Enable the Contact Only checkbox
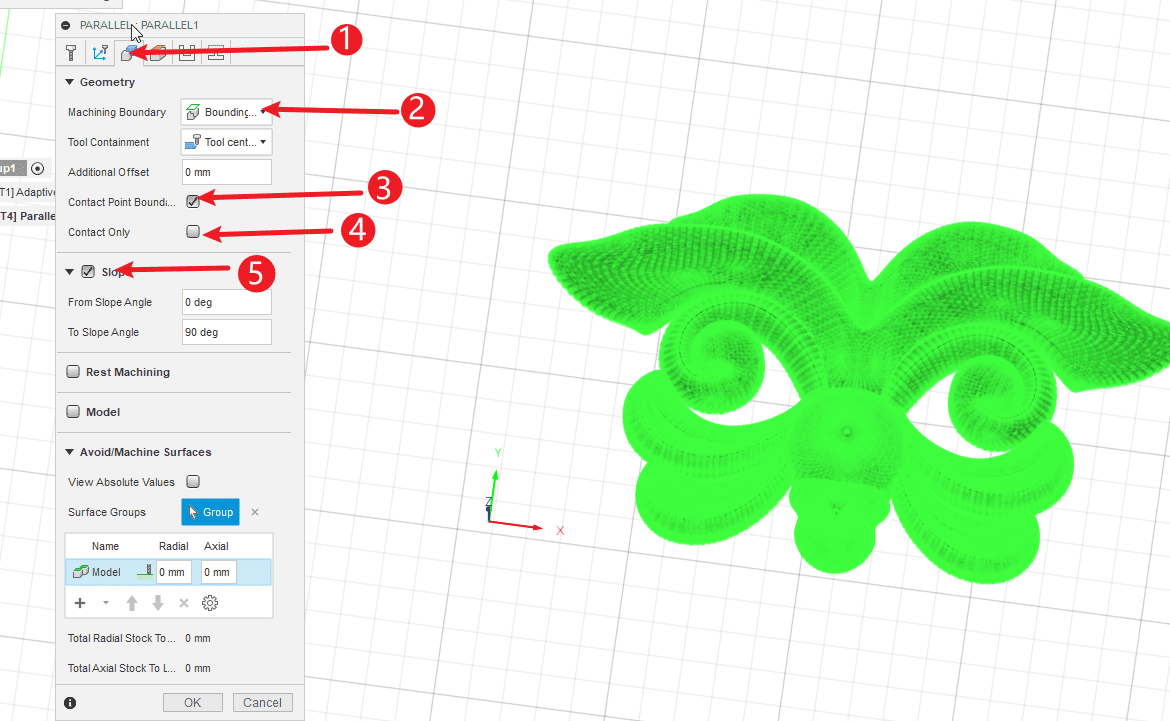Screen dimensions: 1170x721 [193, 232]
